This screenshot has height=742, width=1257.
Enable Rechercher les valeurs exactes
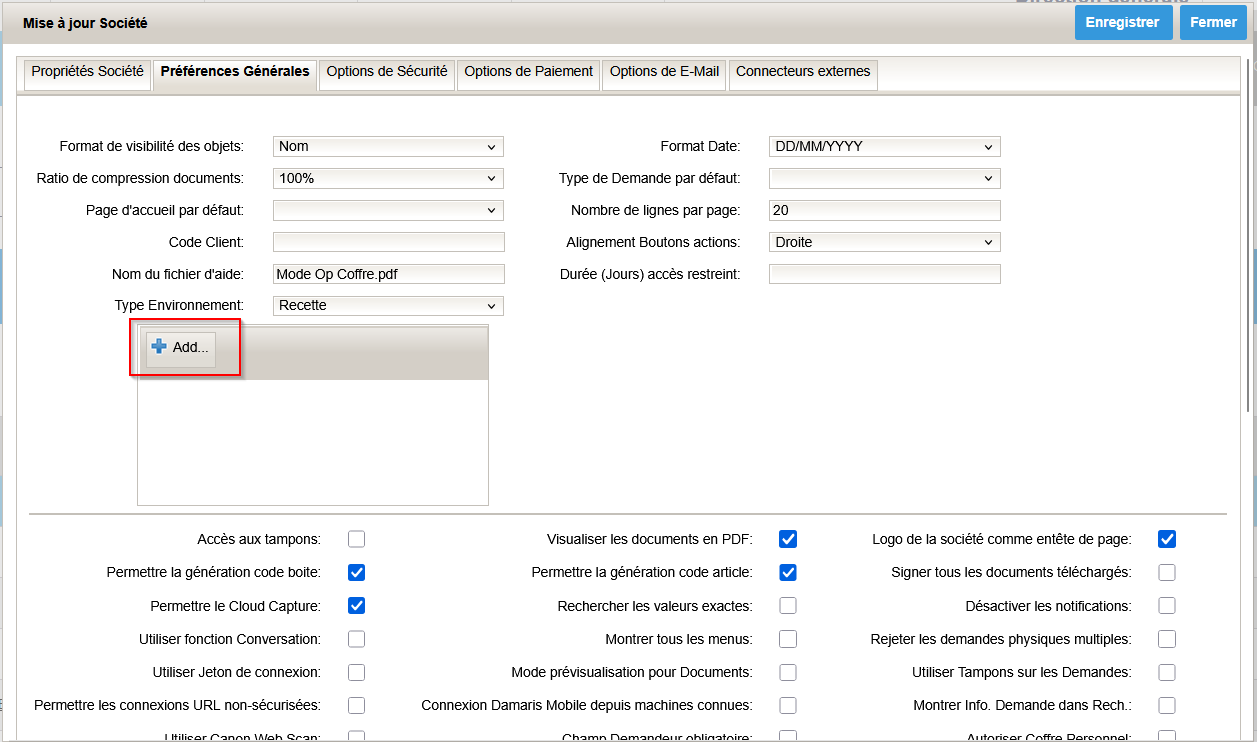(788, 606)
